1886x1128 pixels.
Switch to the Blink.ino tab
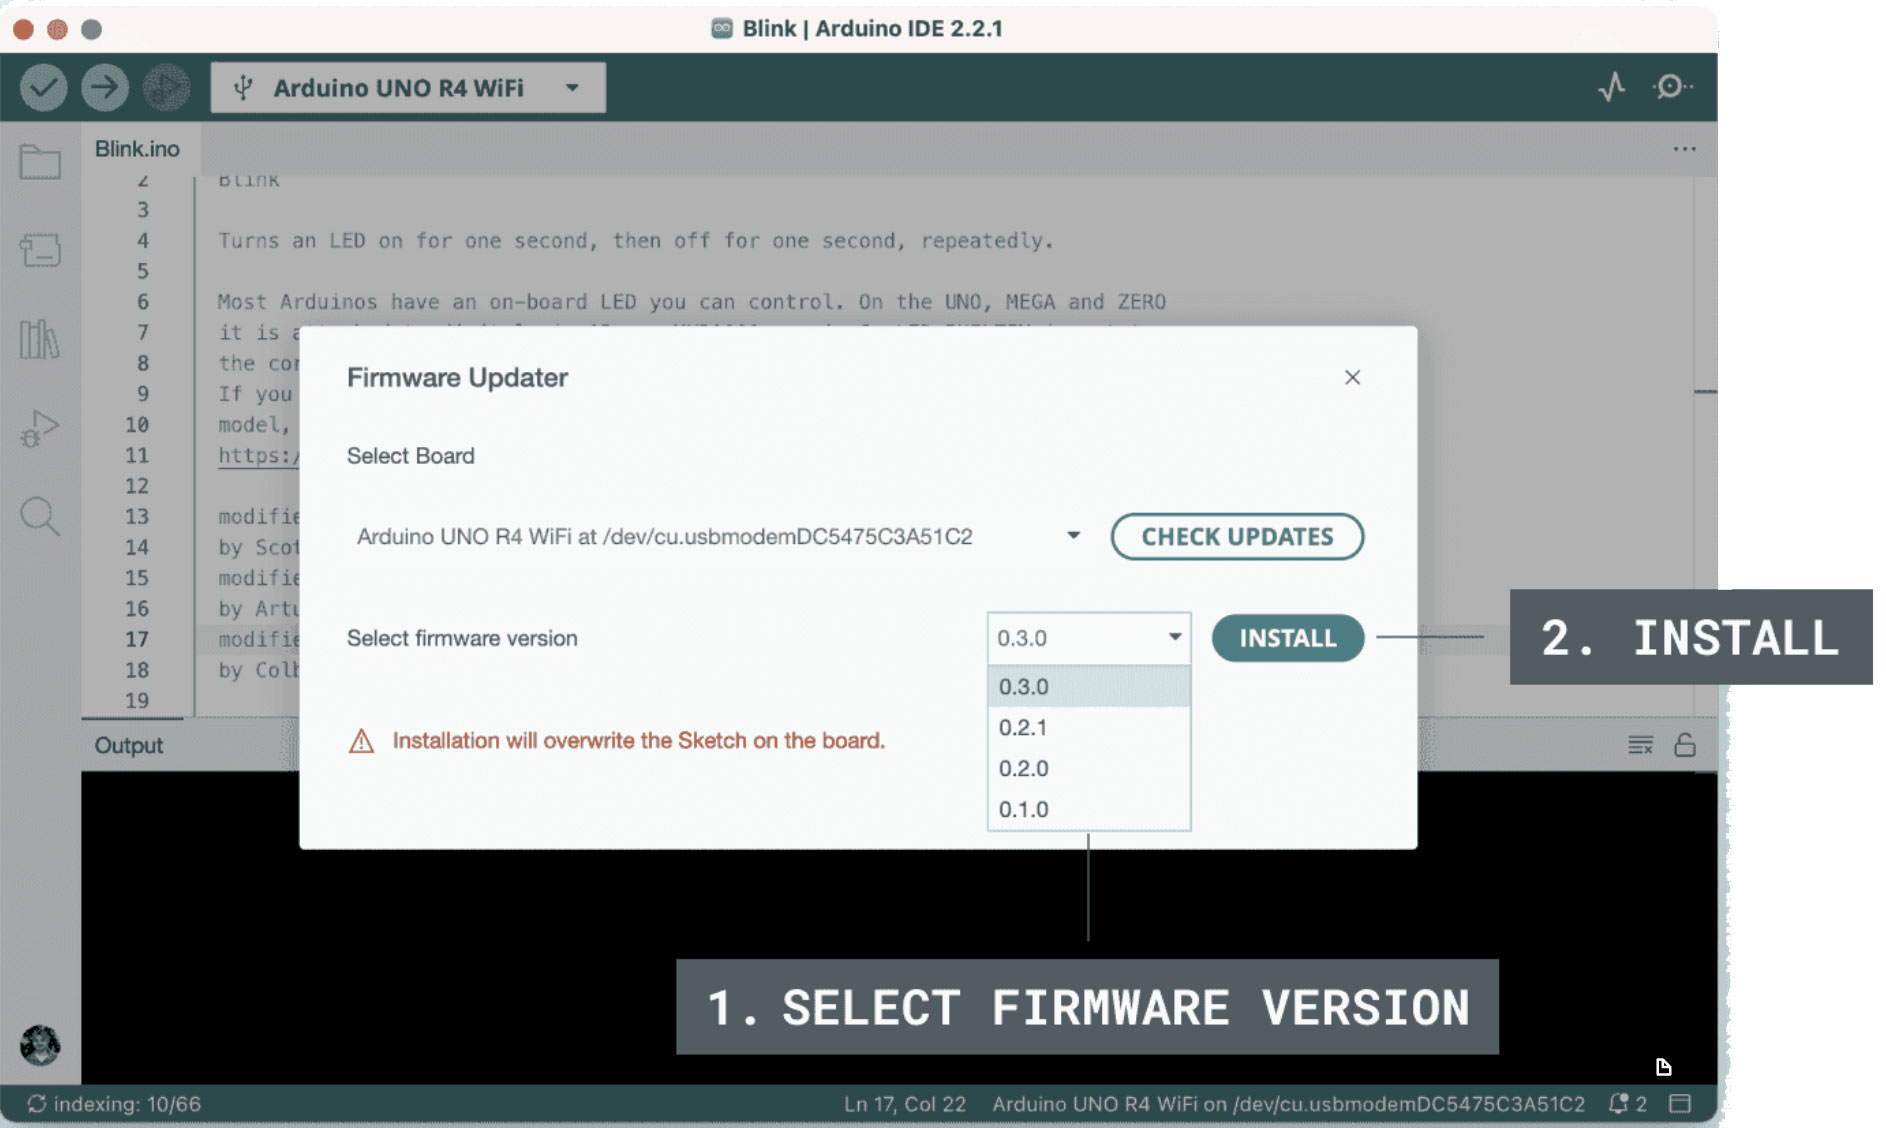coord(138,149)
